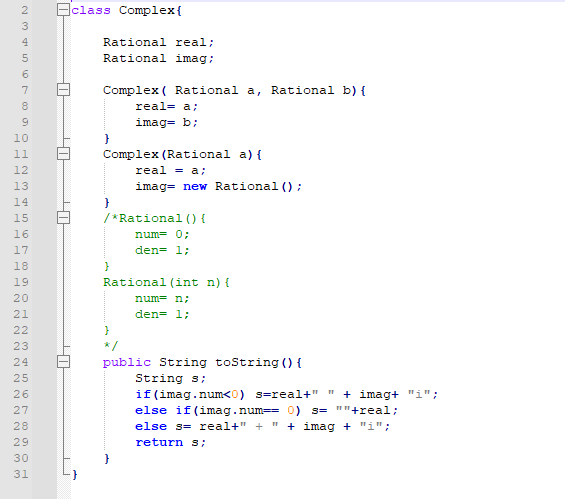Click the 'imag= b;' assignment line

[x=166, y=122]
